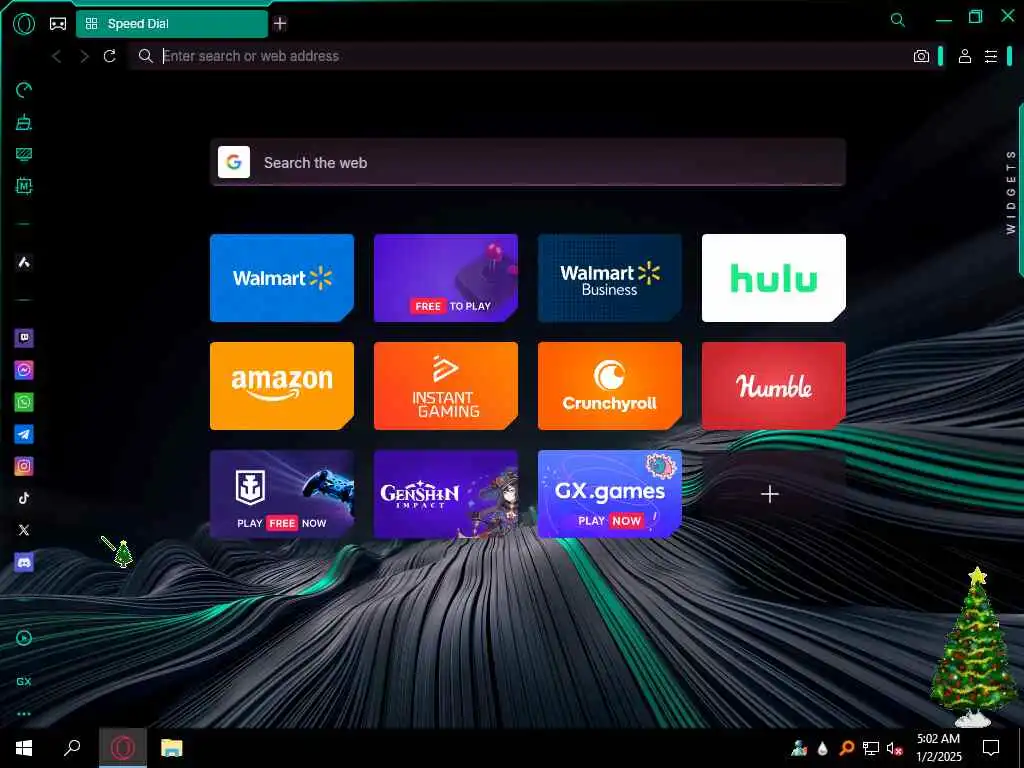
Task: Add a new speed dial site
Action: coord(770,494)
